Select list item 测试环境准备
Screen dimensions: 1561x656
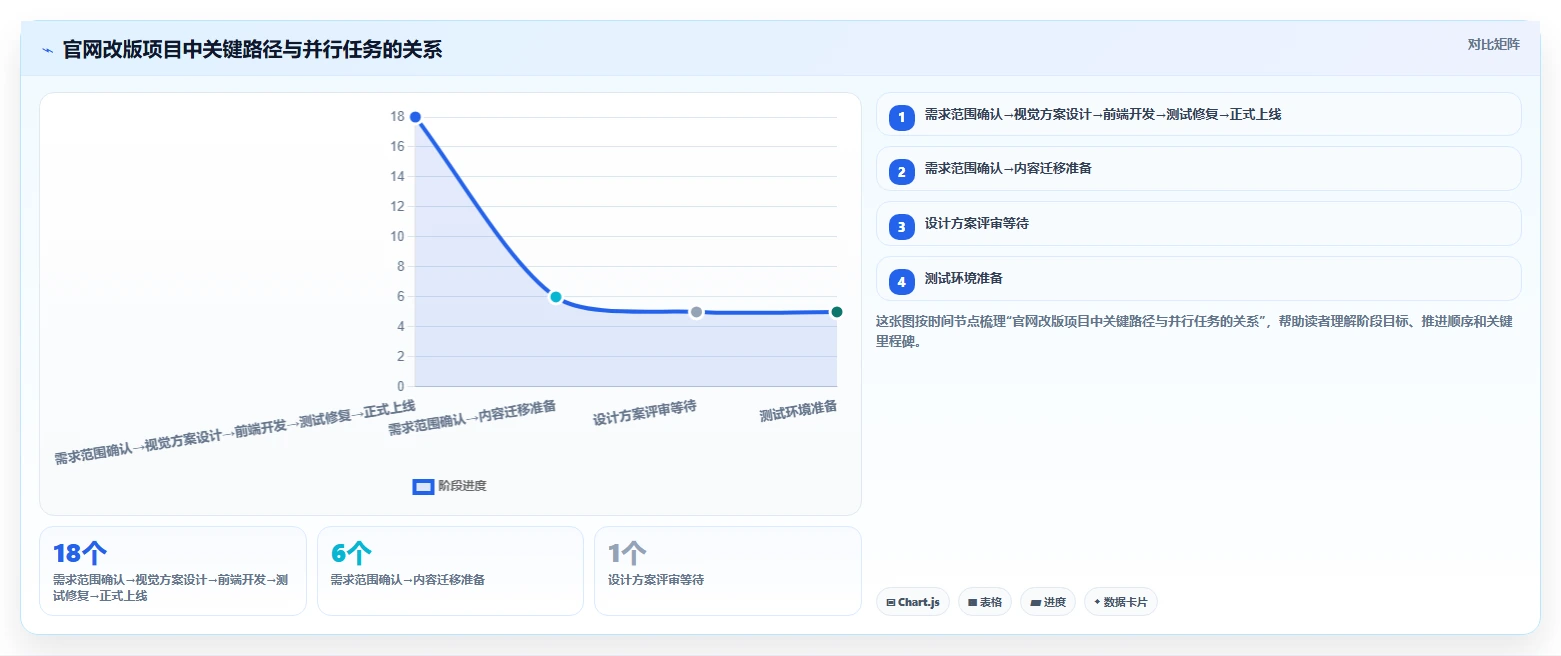(1198, 279)
